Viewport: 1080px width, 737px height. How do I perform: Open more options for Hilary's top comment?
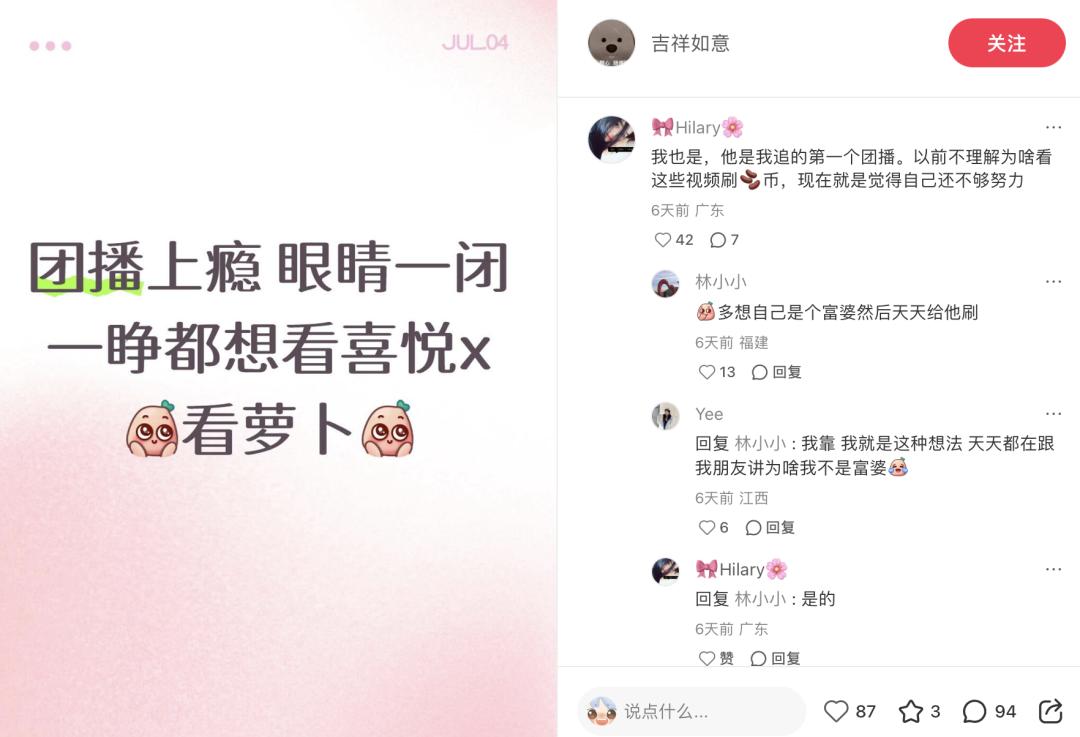coord(1053,127)
